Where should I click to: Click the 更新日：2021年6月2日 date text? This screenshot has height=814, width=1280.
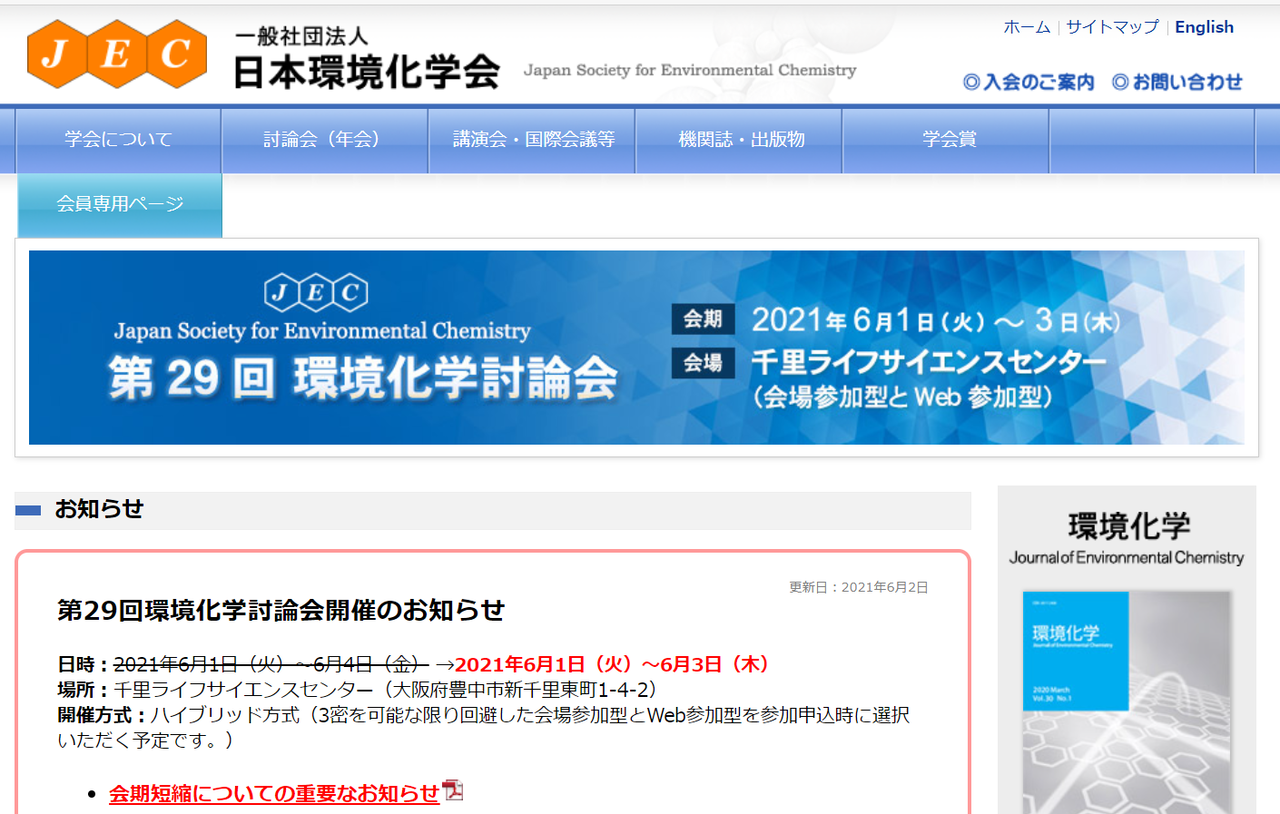pos(858,587)
